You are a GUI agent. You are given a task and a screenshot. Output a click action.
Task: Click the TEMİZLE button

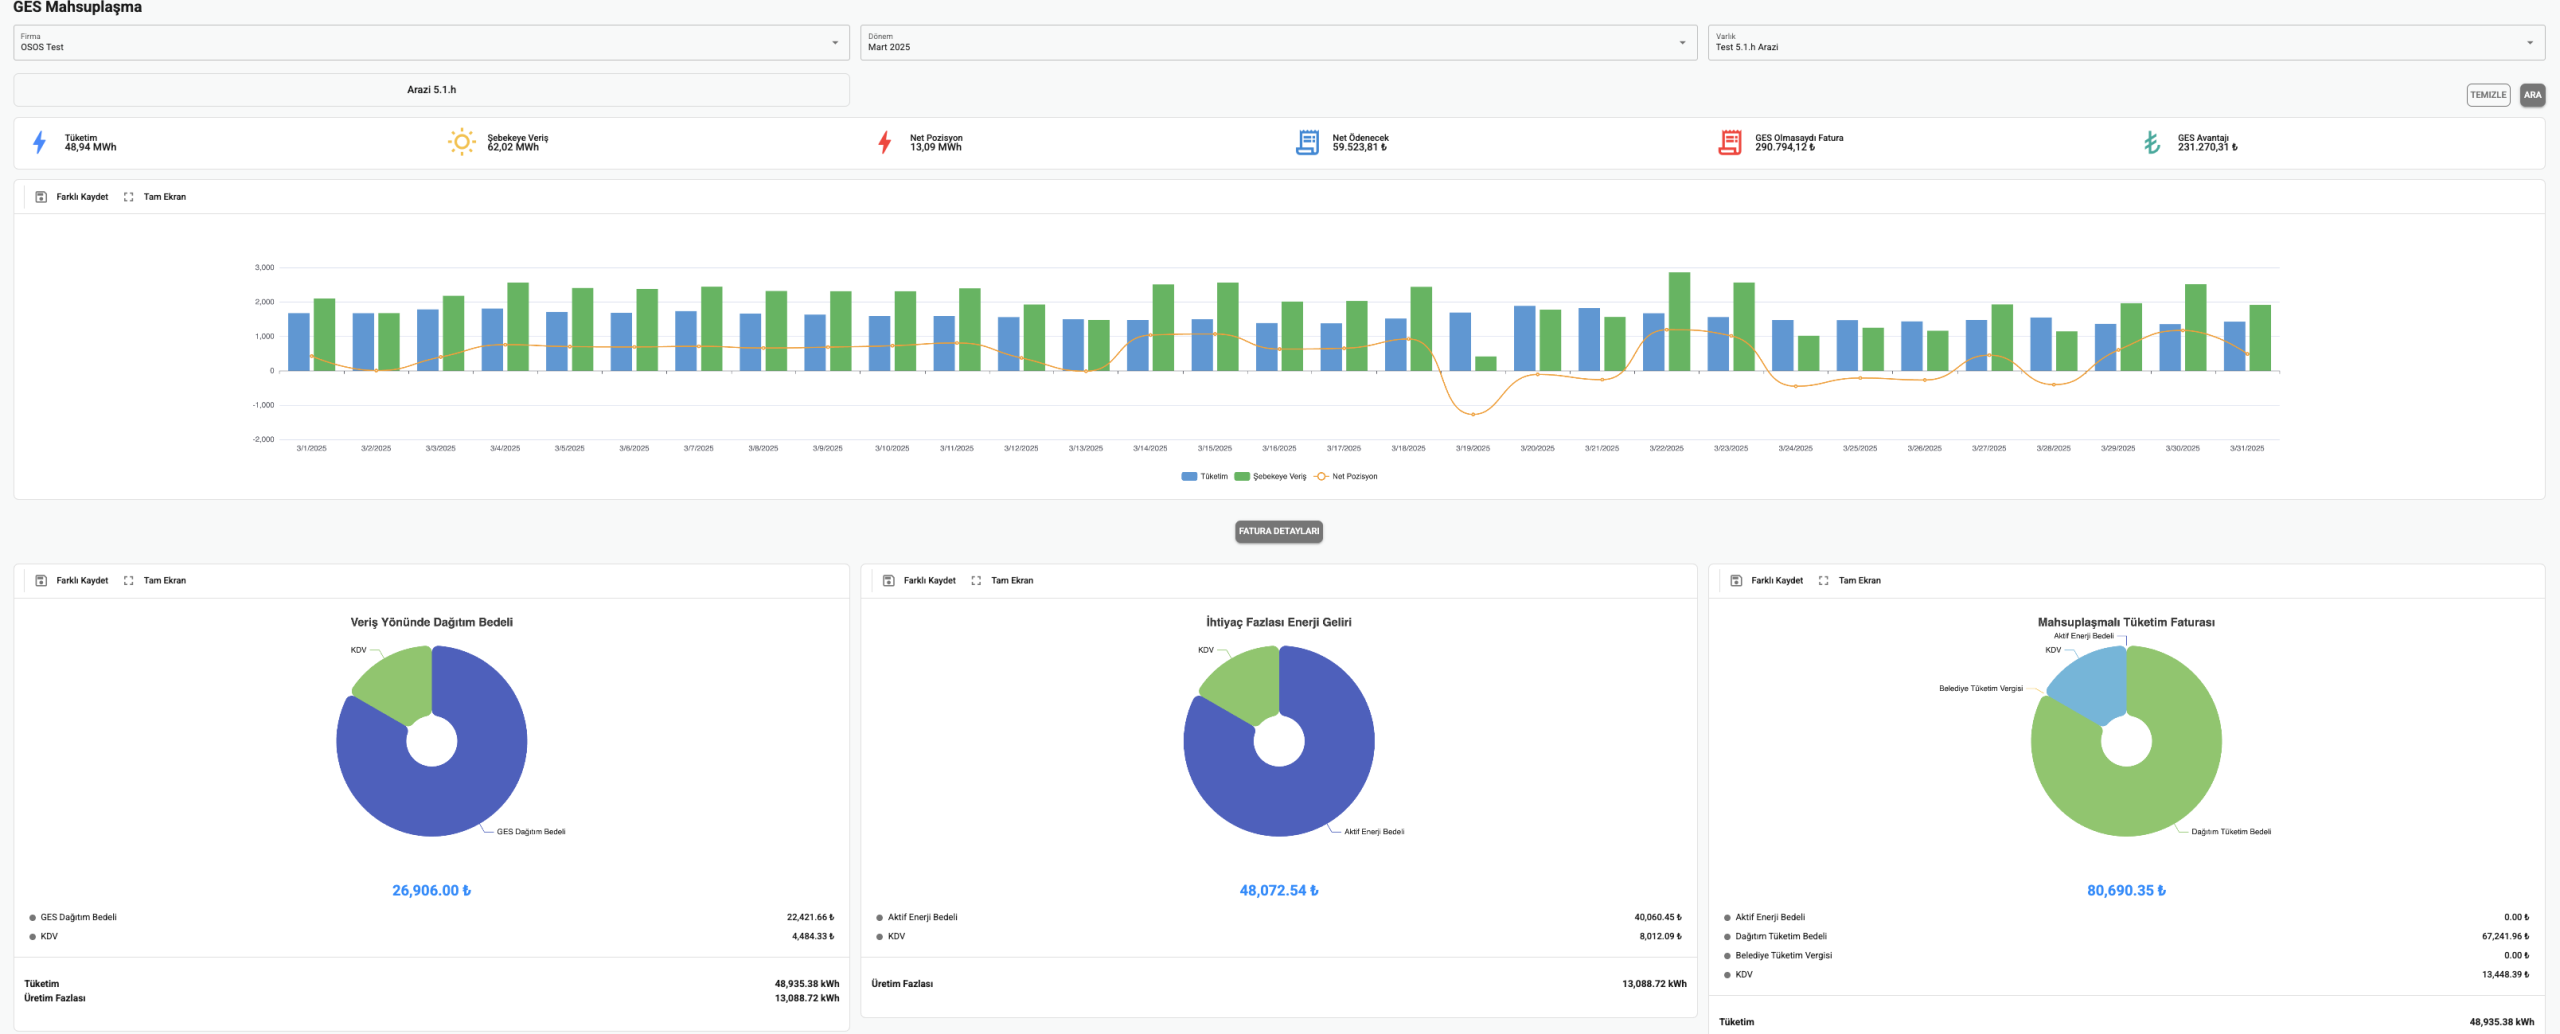(x=2487, y=95)
